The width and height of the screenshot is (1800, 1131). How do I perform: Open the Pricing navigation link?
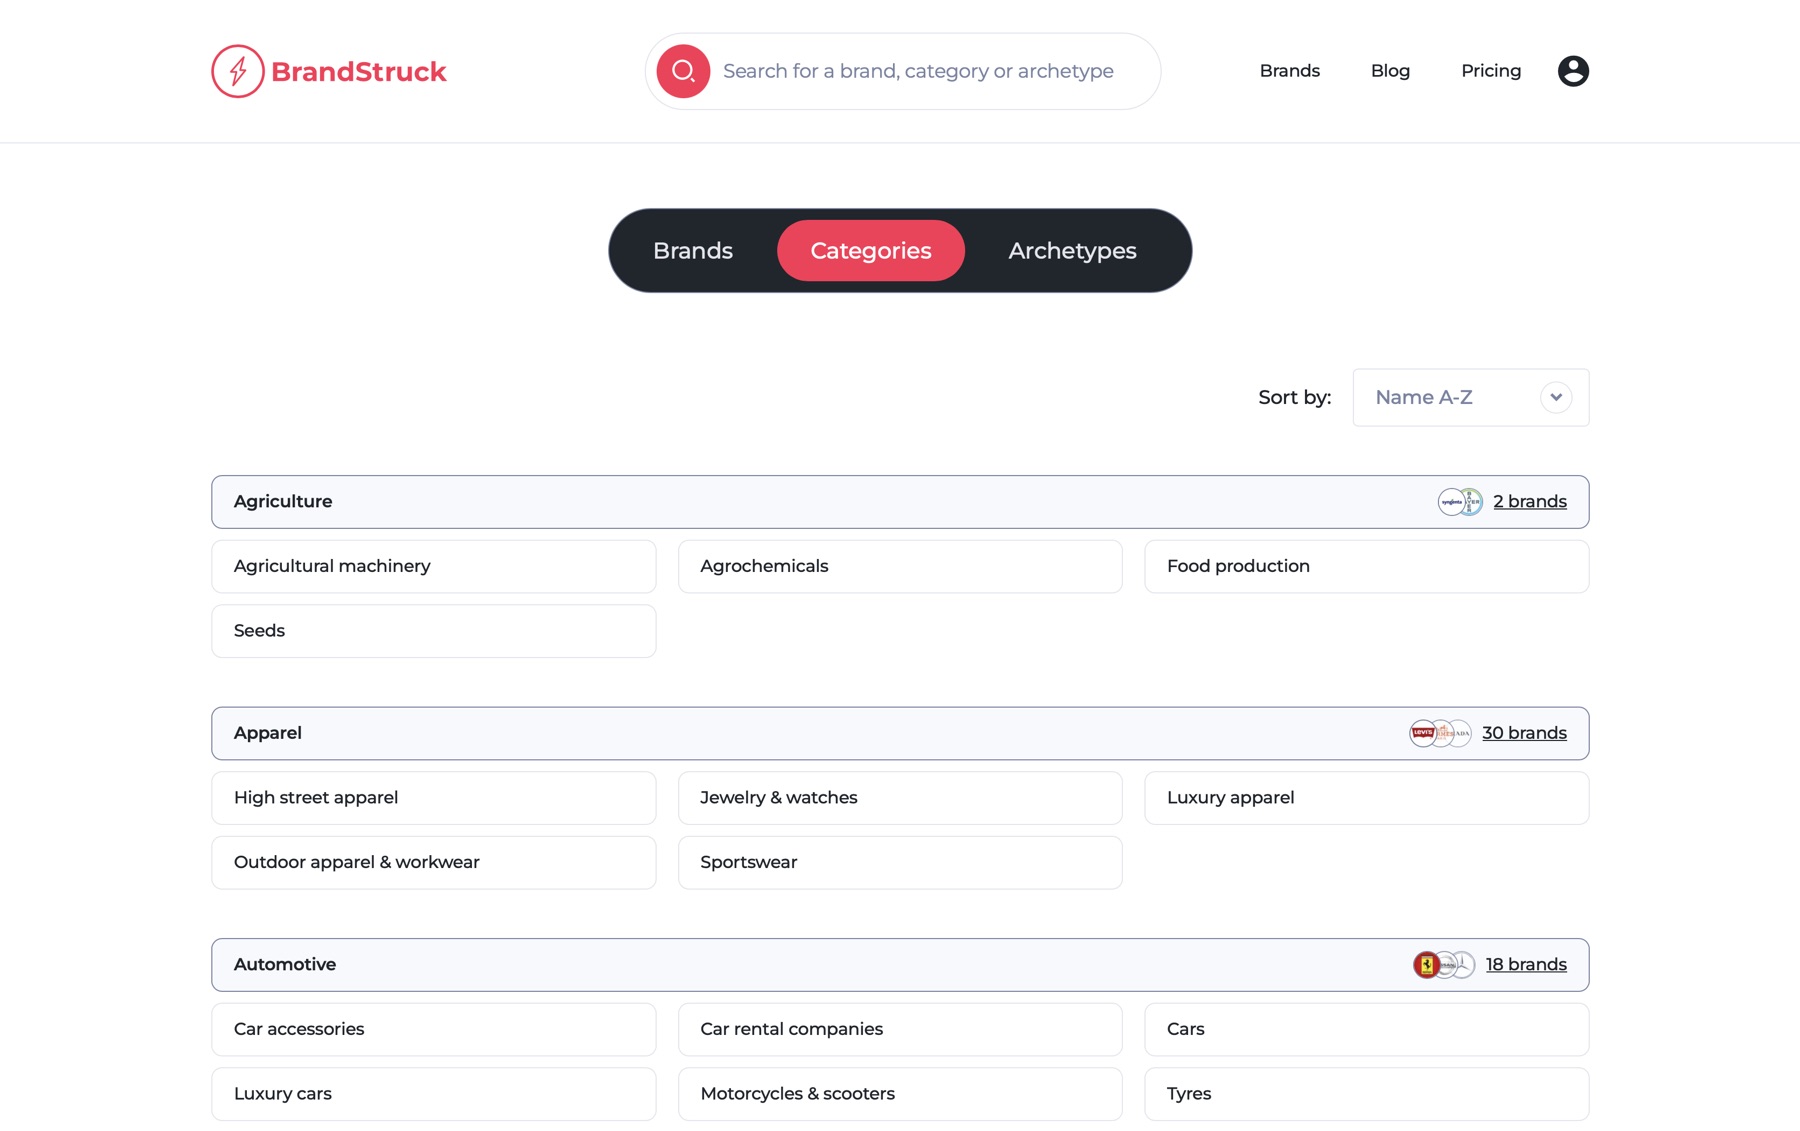(1491, 71)
